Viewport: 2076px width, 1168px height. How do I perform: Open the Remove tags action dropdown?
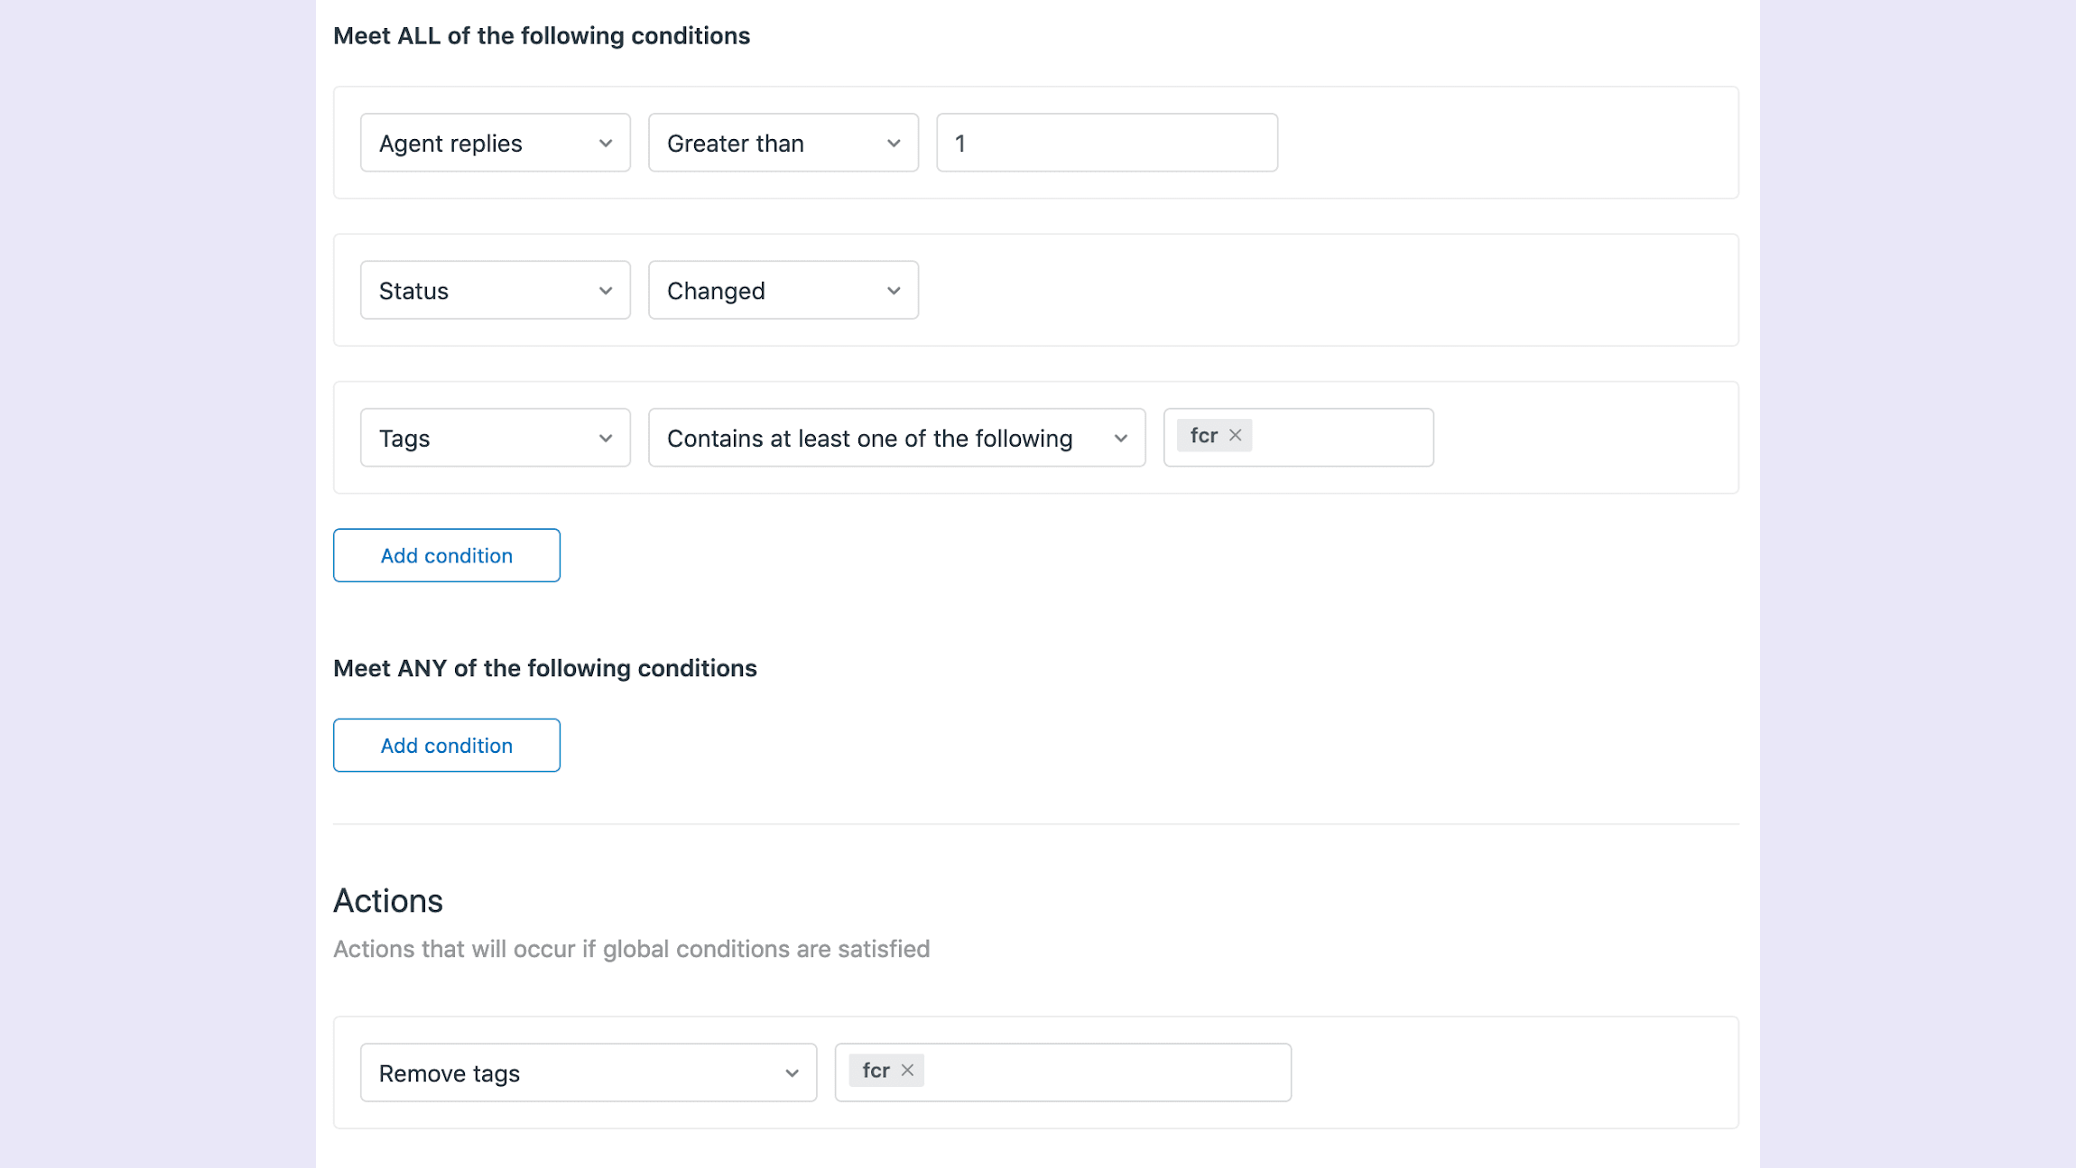pyautogui.click(x=588, y=1073)
